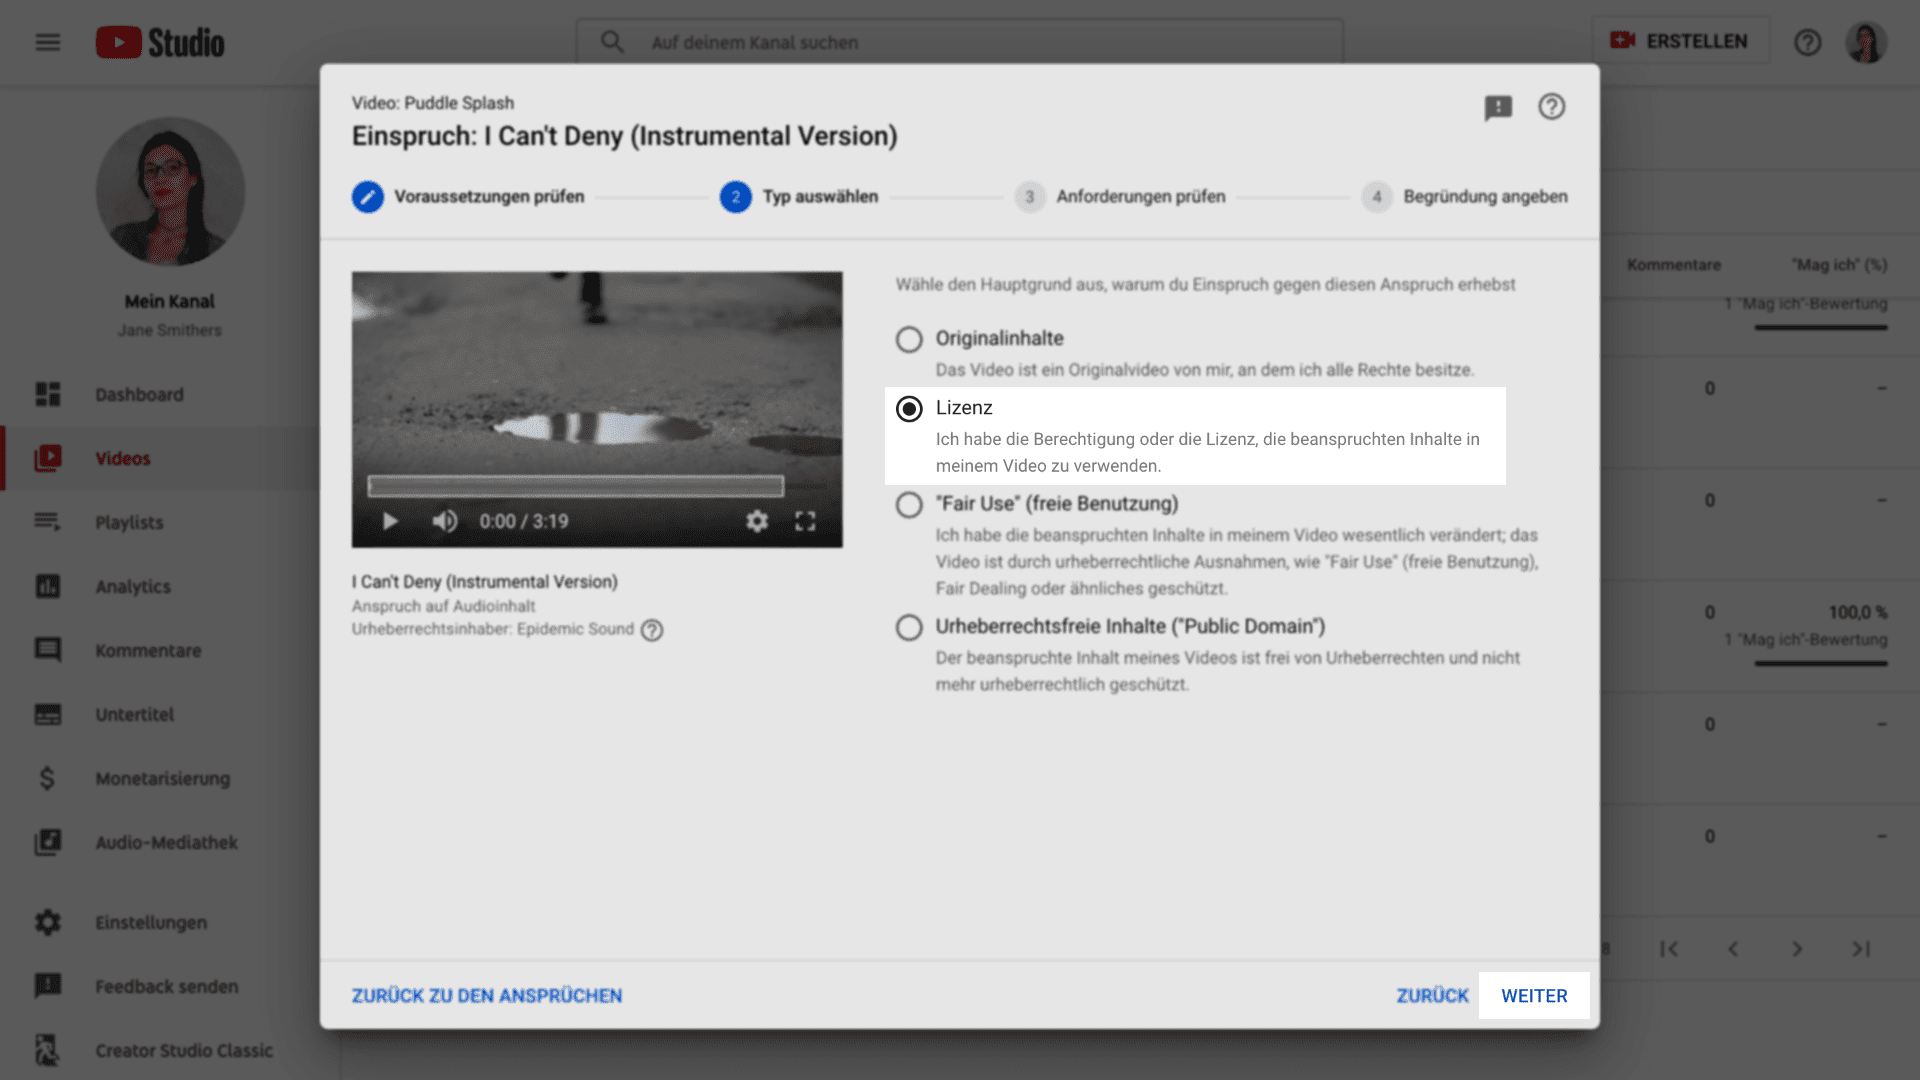Select the Public Domain radio option
The width and height of the screenshot is (1920, 1080).
click(909, 628)
